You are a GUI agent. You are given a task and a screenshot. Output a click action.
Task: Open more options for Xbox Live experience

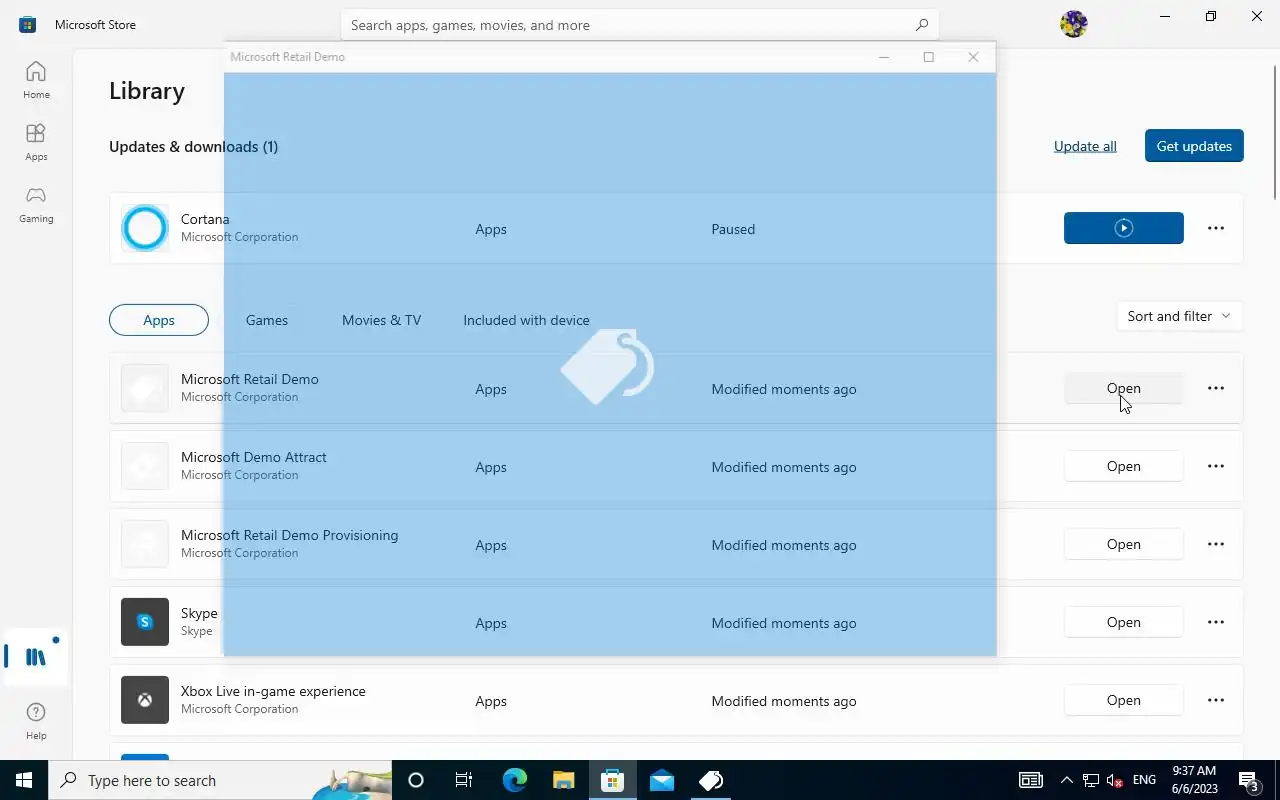[x=1216, y=700]
